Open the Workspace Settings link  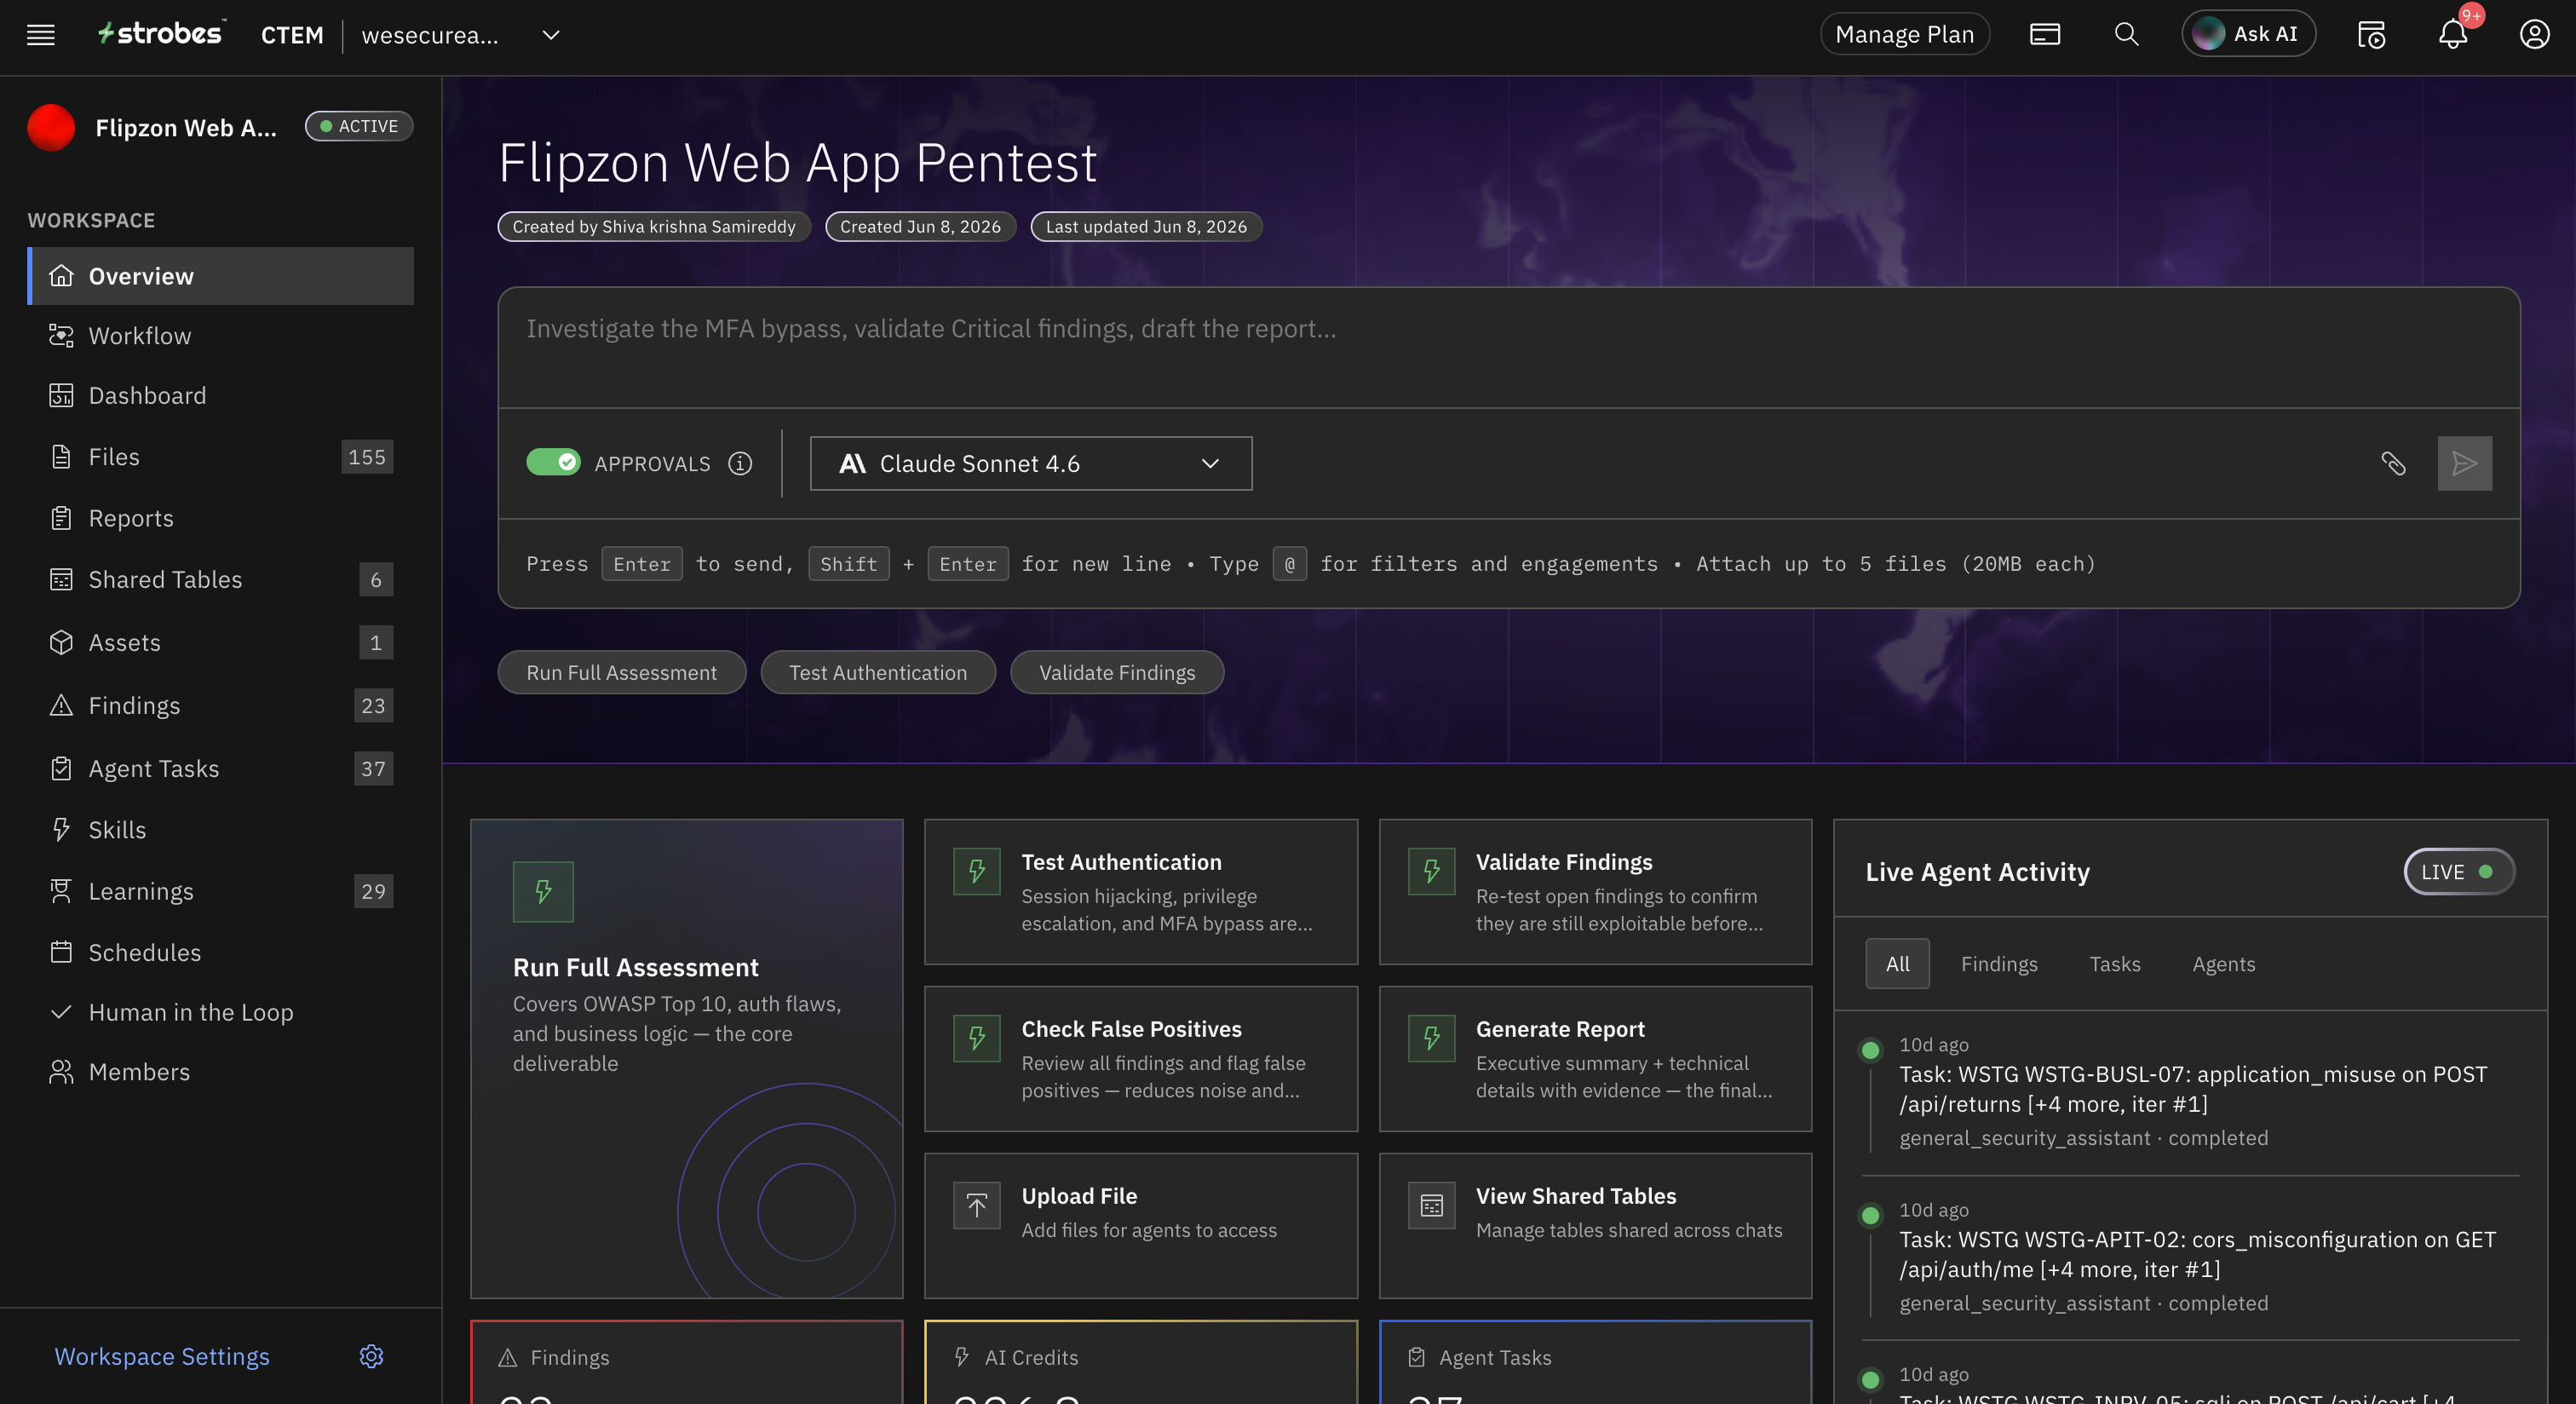tap(162, 1356)
